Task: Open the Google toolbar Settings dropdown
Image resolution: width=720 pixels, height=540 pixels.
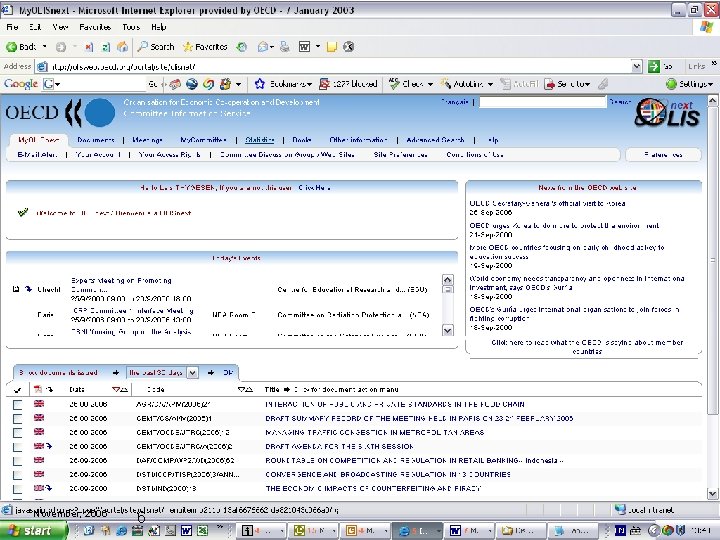Action: (692, 84)
